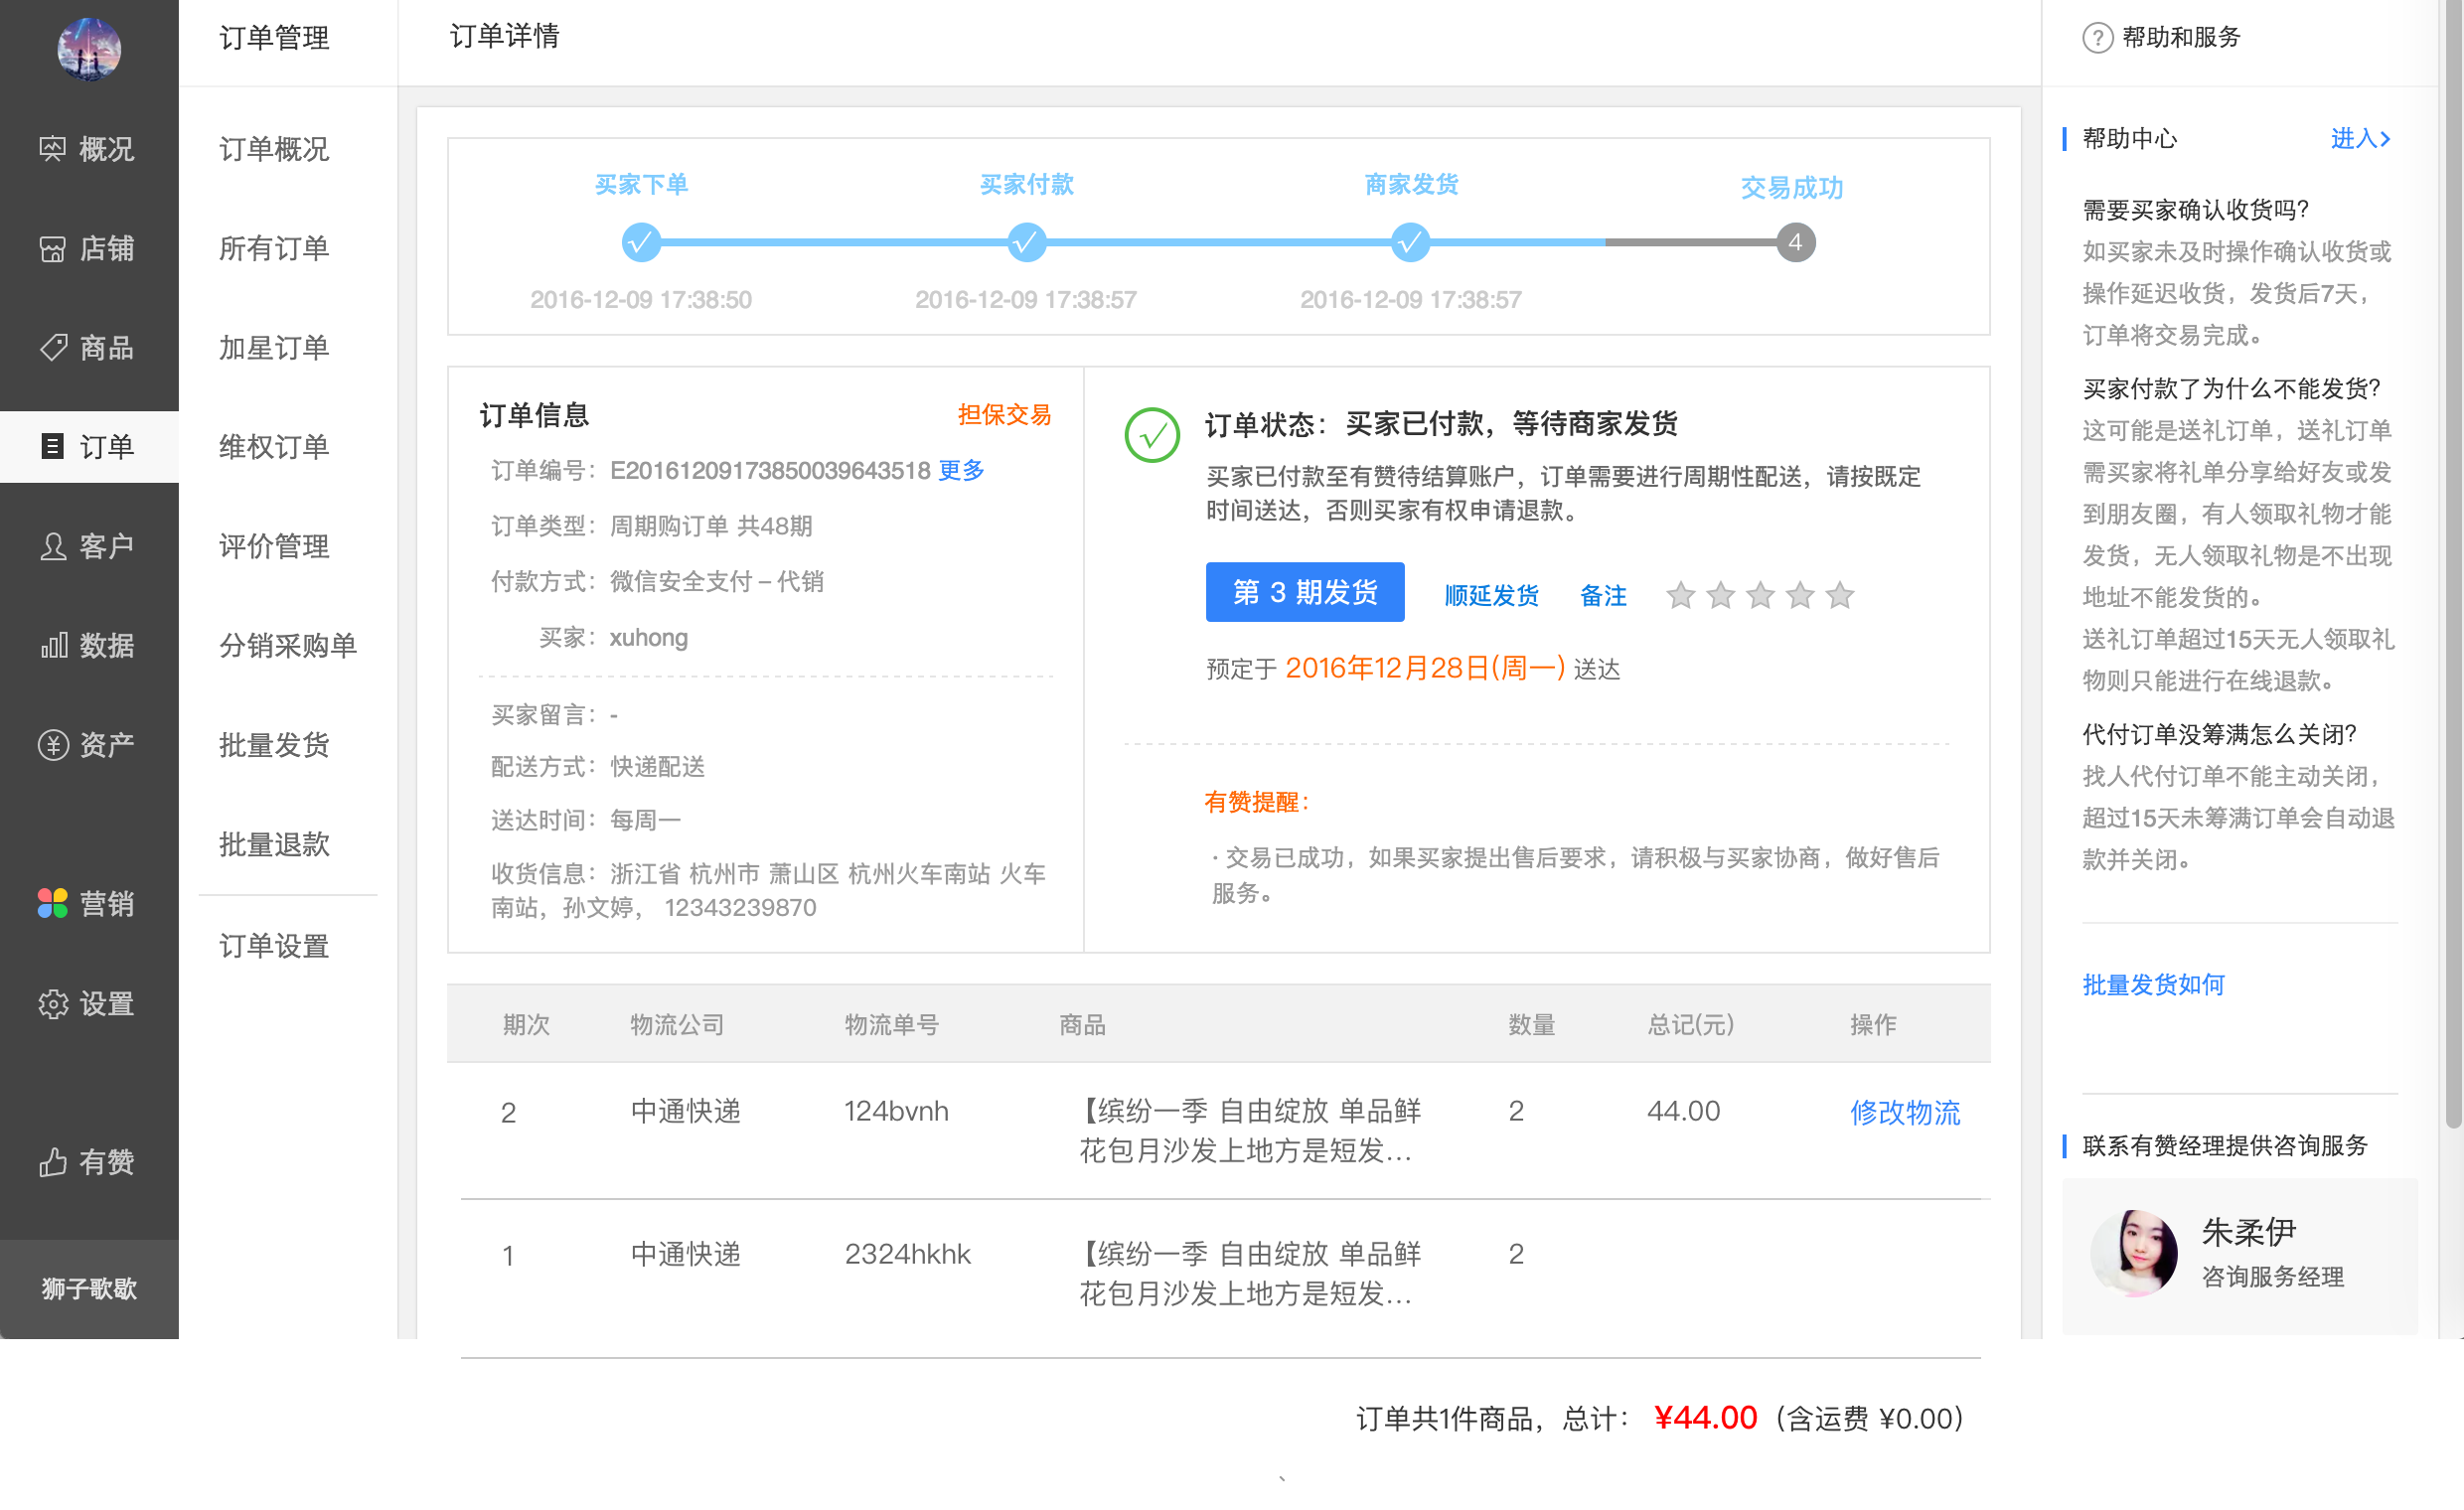Expand 更多 next to order number
This screenshot has width=2464, height=1510.
point(960,470)
